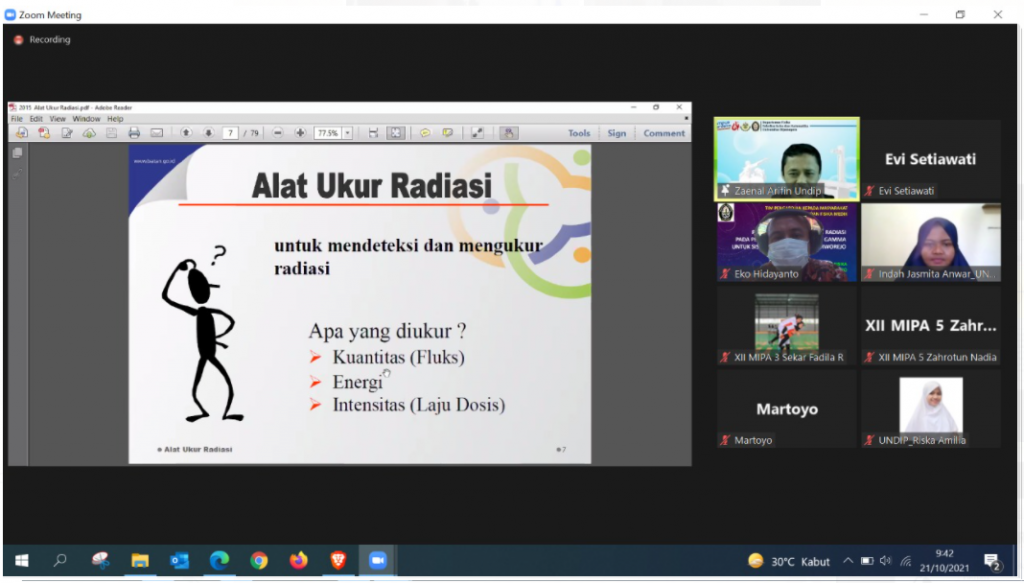Click the print icon in Adobe Reader

click(134, 133)
